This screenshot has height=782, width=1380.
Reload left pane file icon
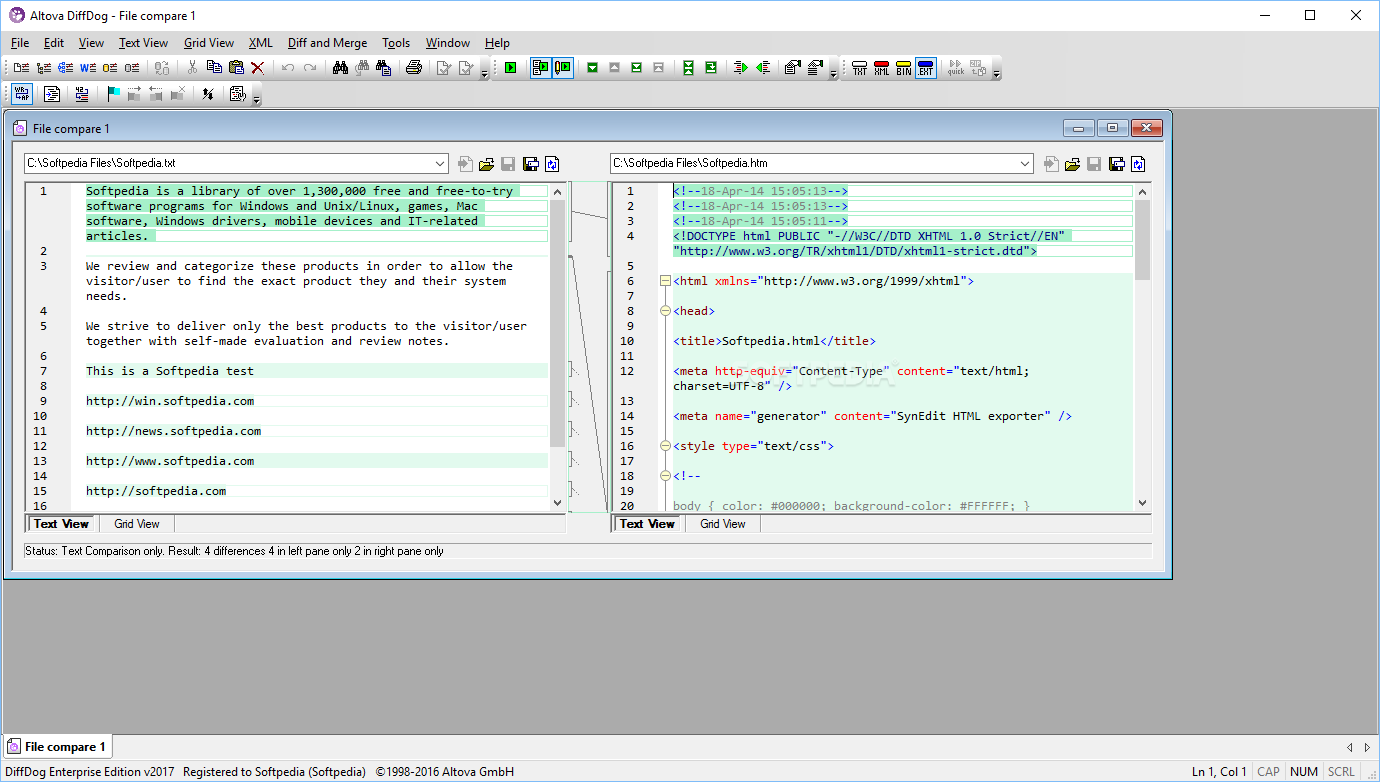[x=552, y=164]
